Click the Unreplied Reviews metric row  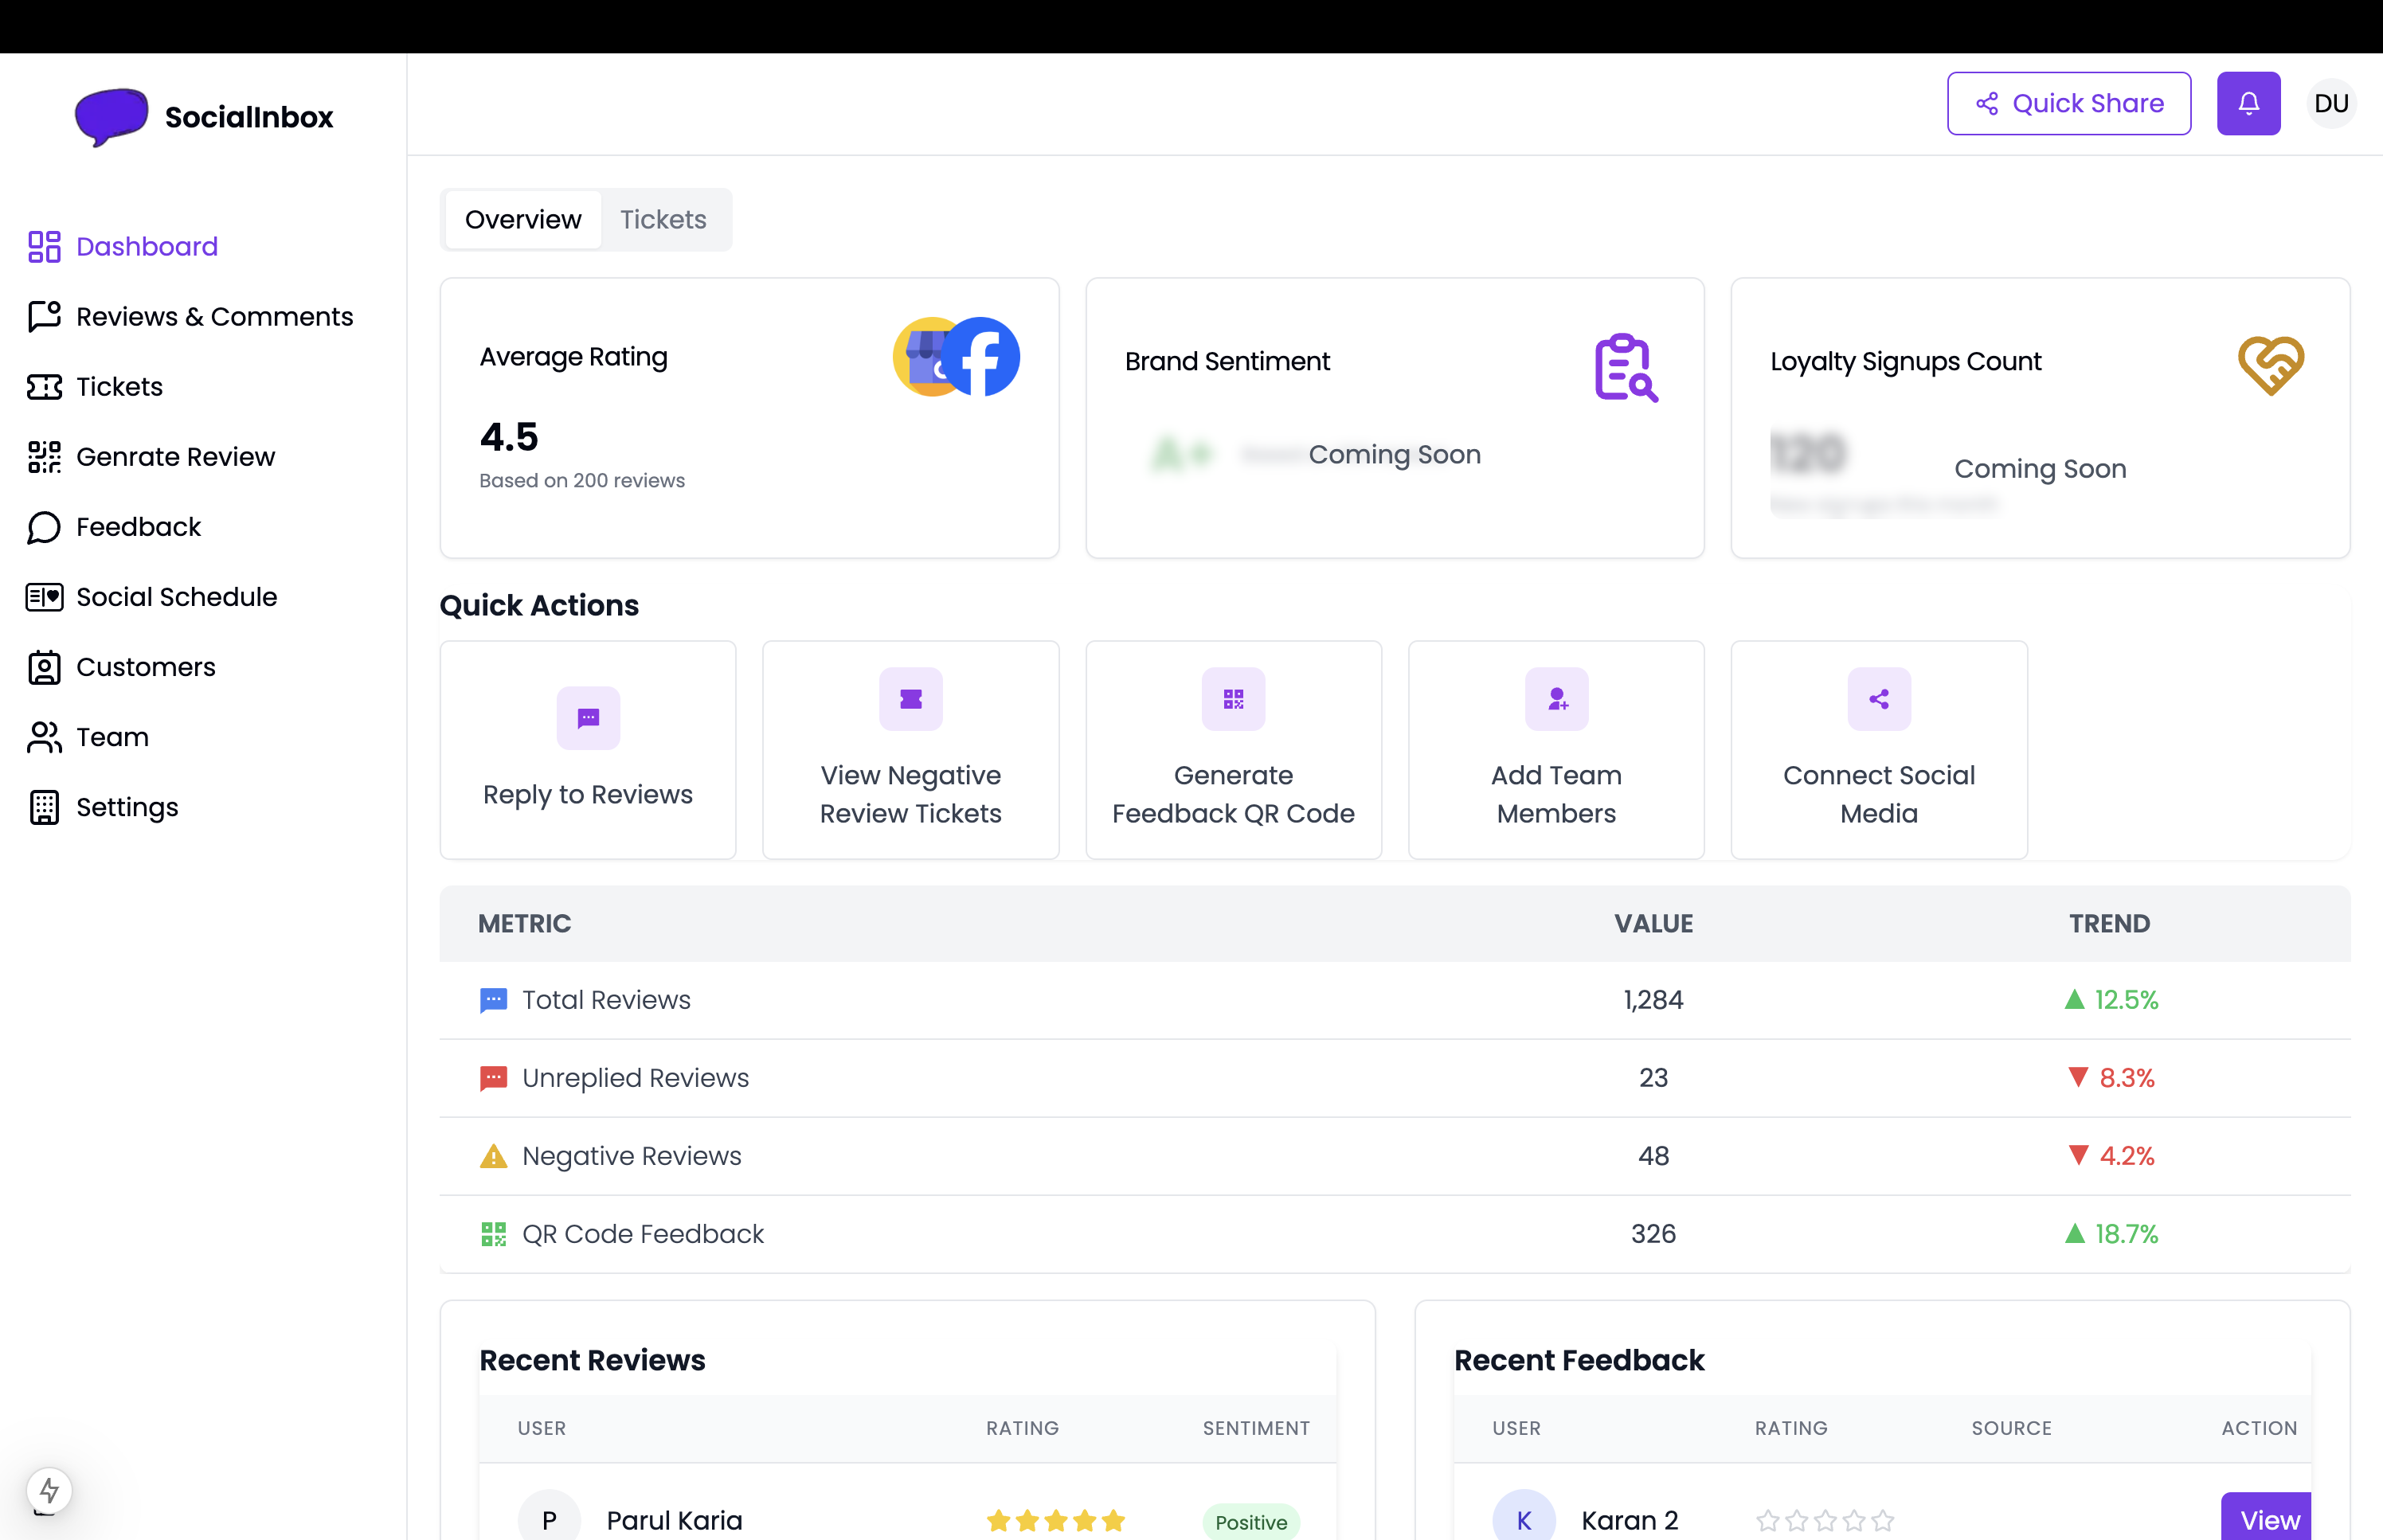[x=634, y=1078]
